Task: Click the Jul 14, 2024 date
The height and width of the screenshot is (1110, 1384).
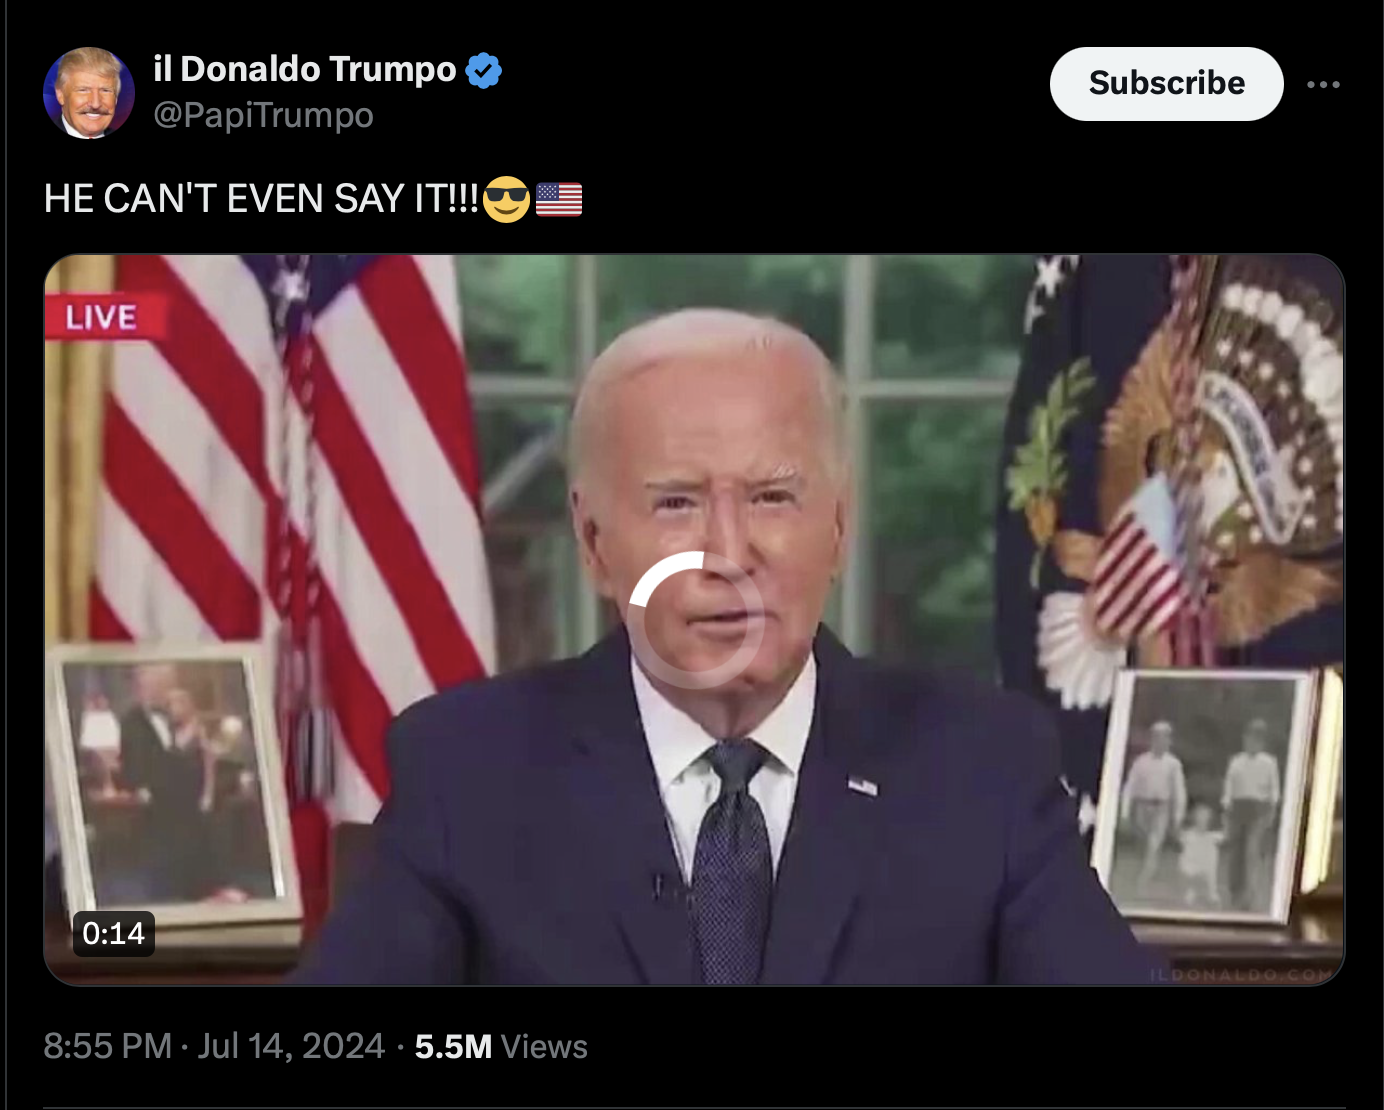Action: point(291,1046)
